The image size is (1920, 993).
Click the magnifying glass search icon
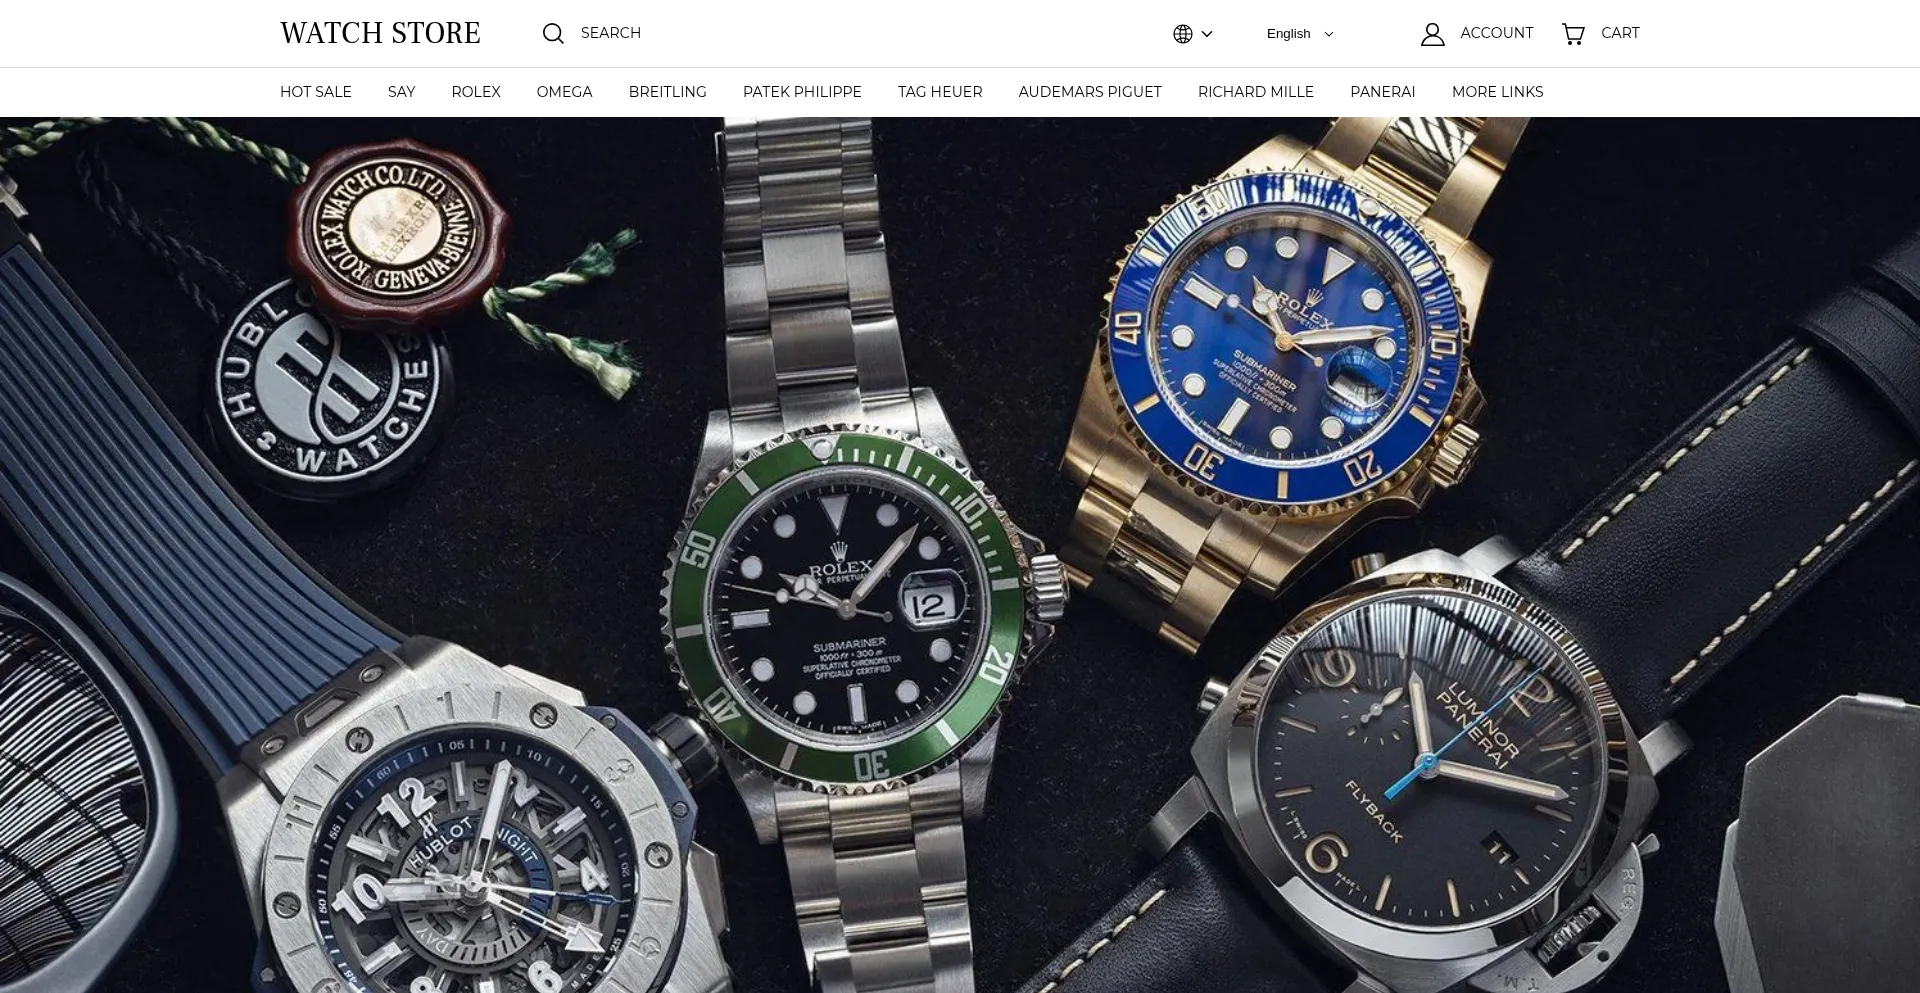point(553,34)
